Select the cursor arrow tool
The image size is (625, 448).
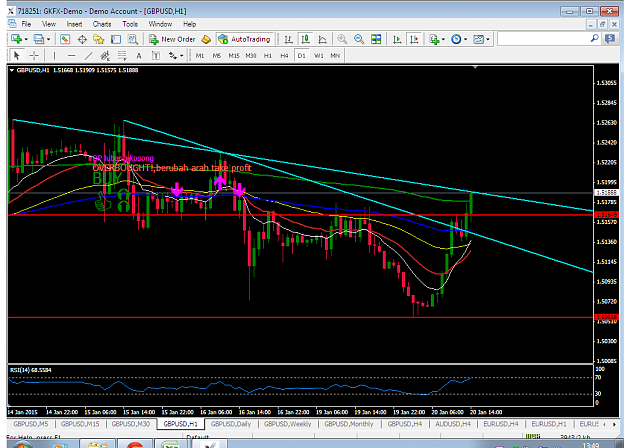[16, 56]
